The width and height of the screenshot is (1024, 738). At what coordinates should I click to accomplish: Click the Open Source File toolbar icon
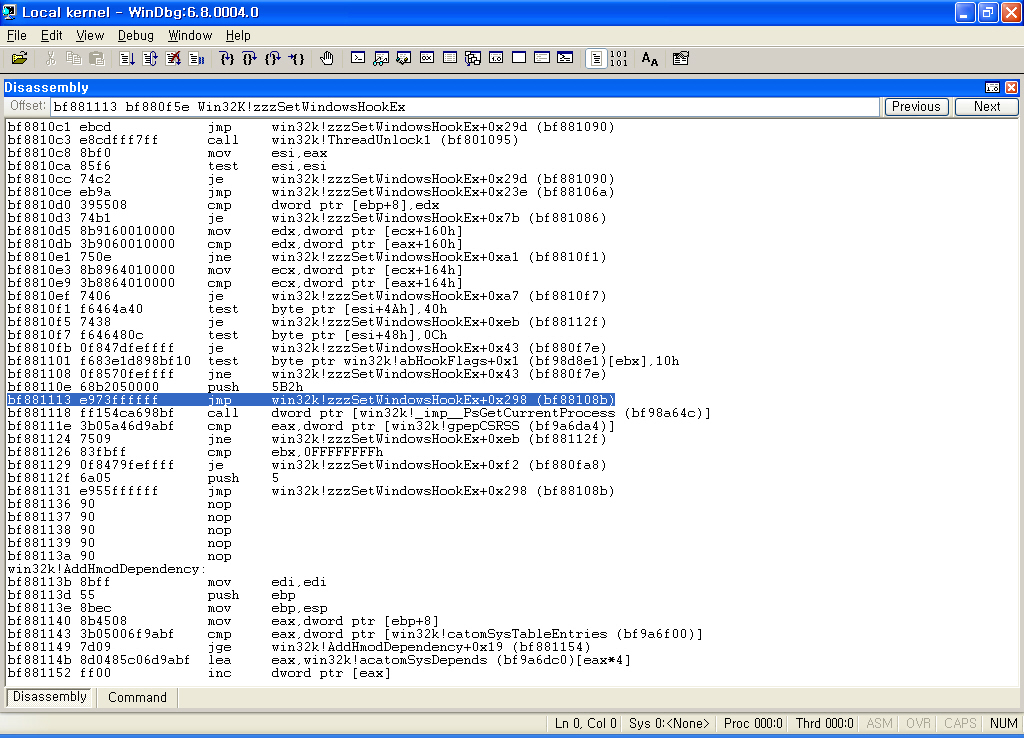(x=20, y=59)
